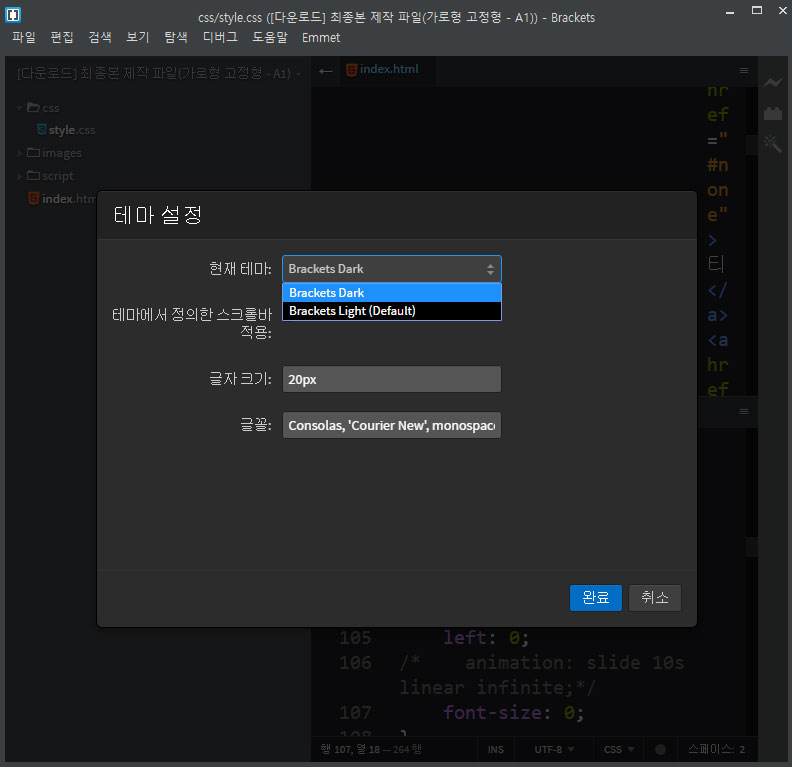The image size is (792, 767).
Task: Click the CSS file icon beside style.css
Action: pos(42,130)
